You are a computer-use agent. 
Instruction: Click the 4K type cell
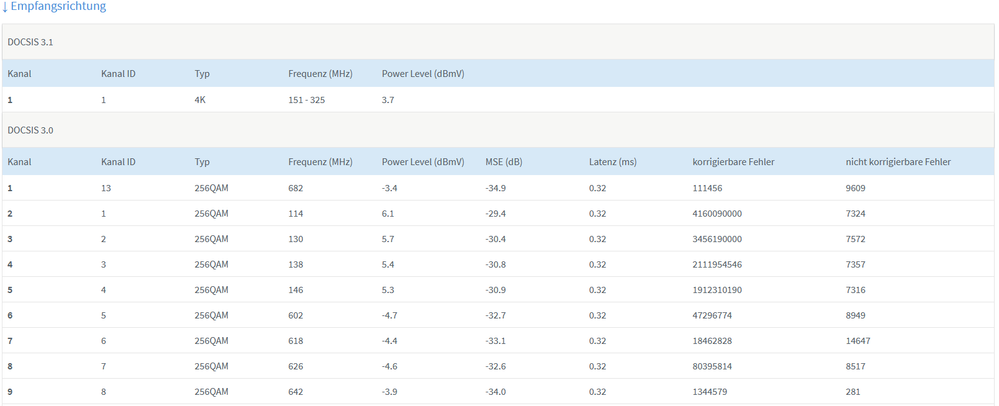pyautogui.click(x=200, y=100)
